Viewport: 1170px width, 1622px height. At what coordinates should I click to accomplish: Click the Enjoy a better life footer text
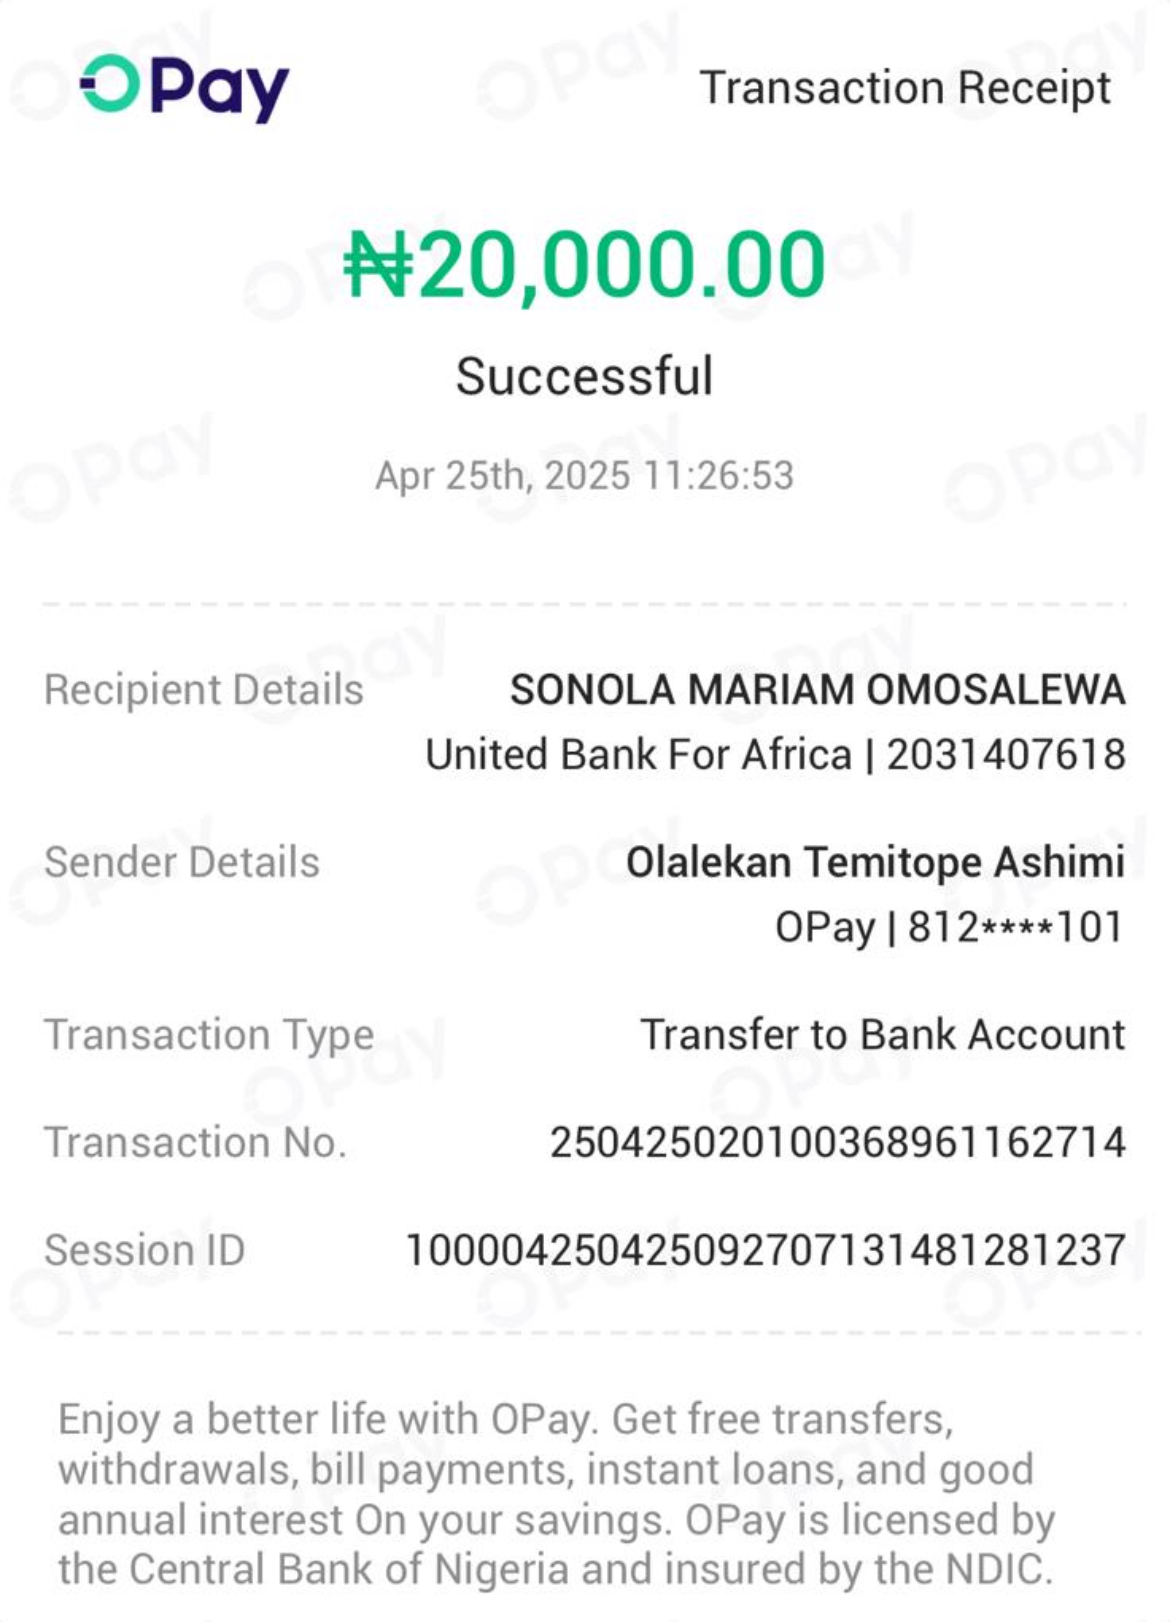[x=556, y=1494]
